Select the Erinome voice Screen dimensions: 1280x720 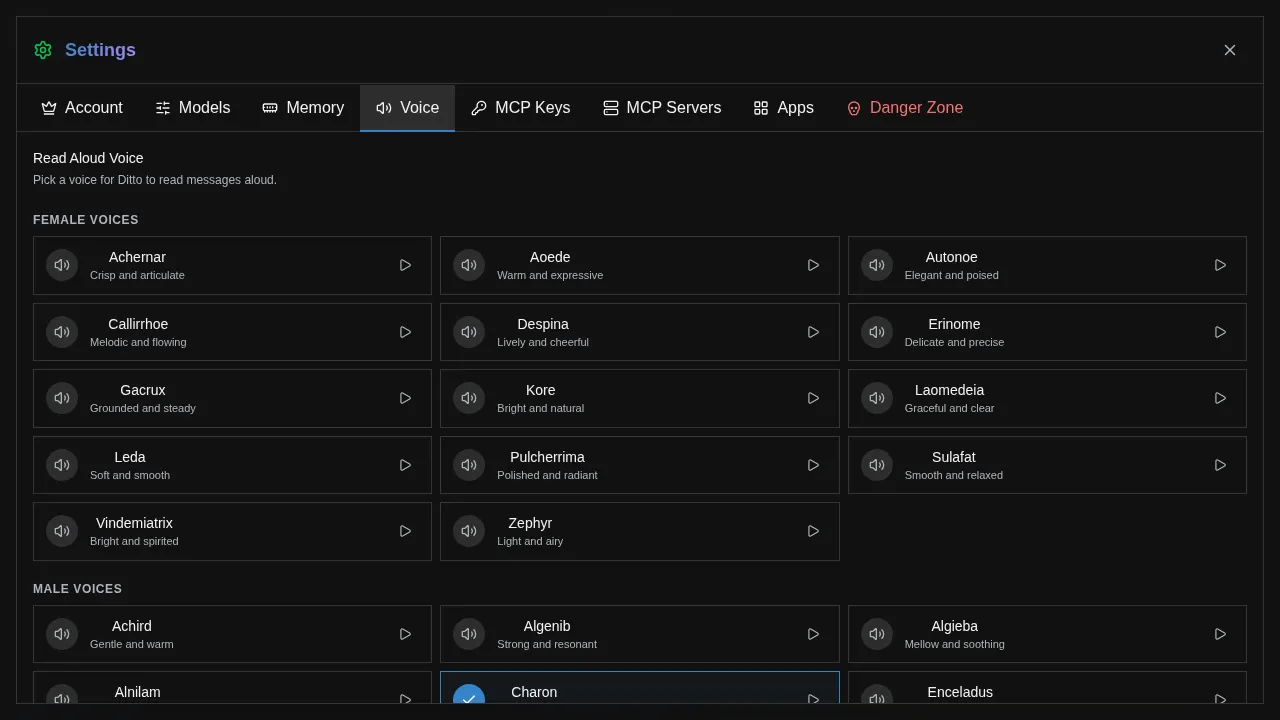point(1047,331)
